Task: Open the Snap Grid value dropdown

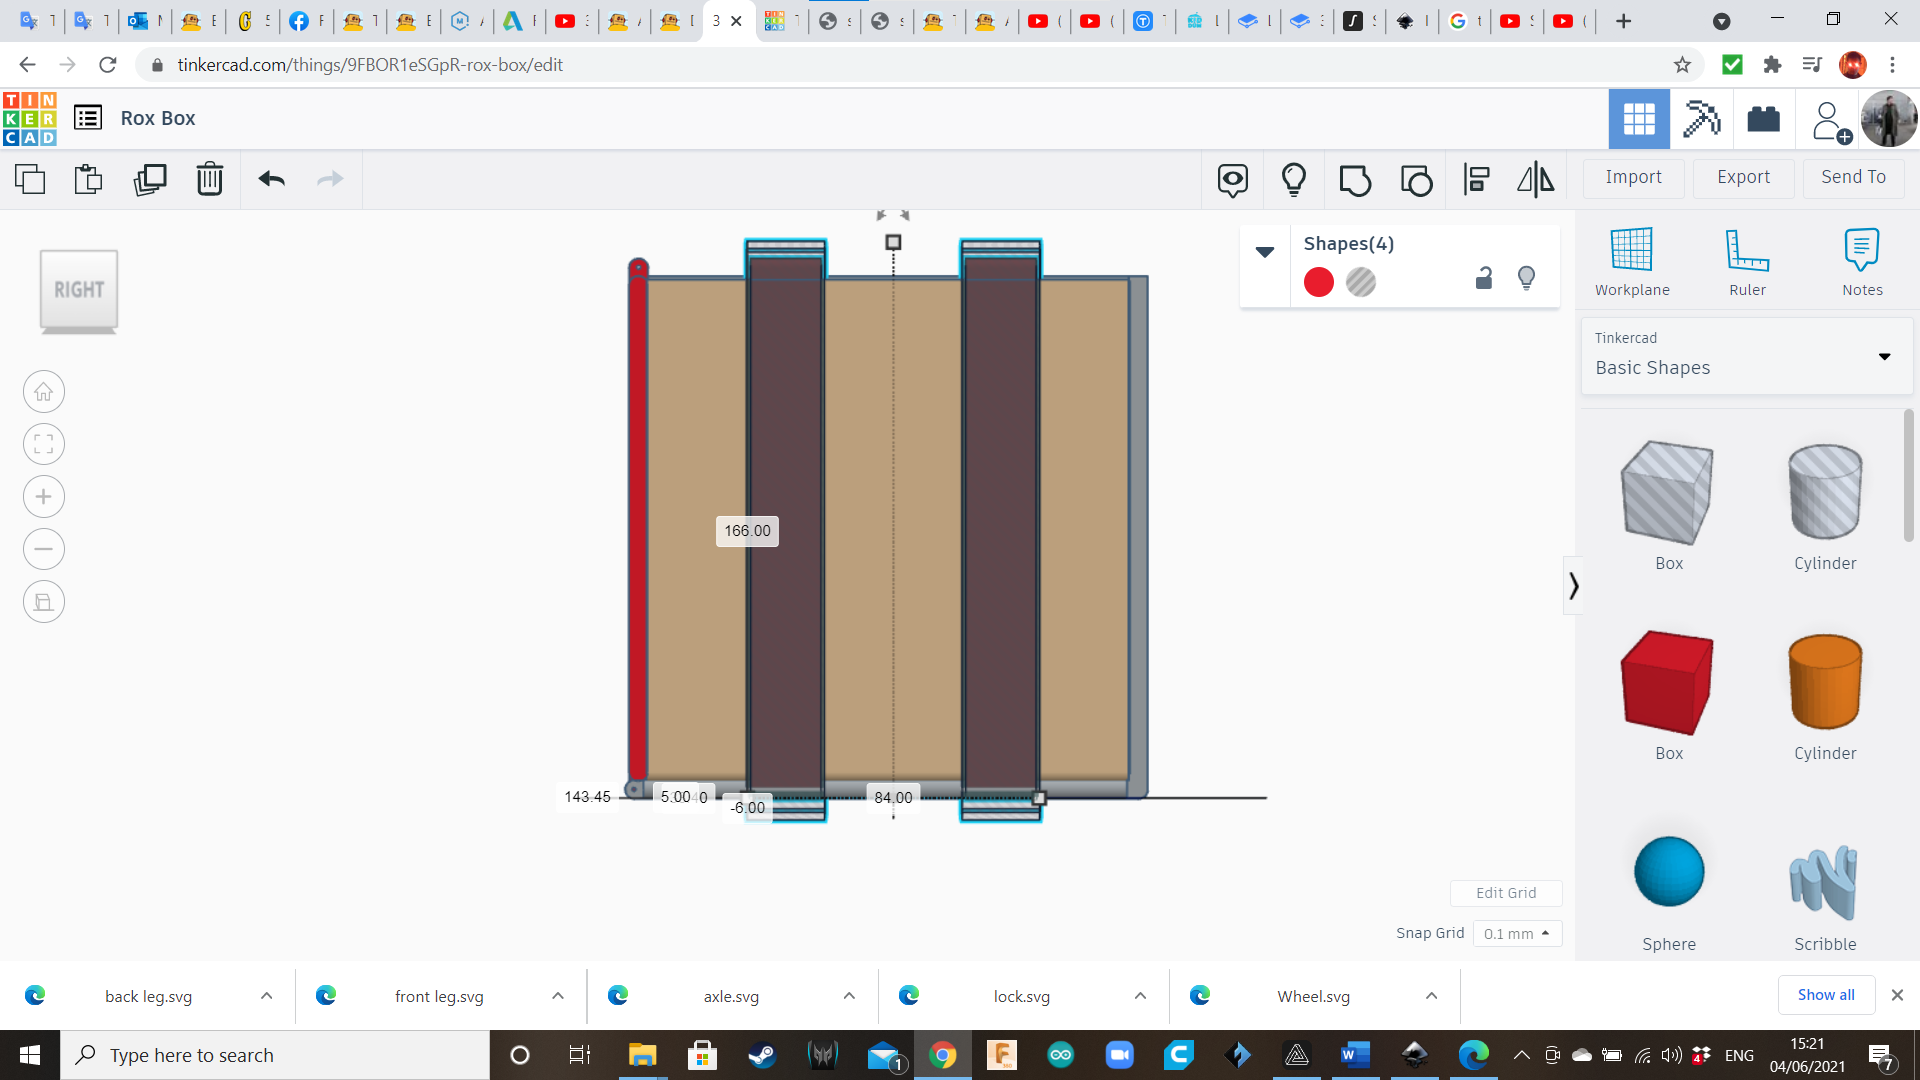Action: (1517, 933)
